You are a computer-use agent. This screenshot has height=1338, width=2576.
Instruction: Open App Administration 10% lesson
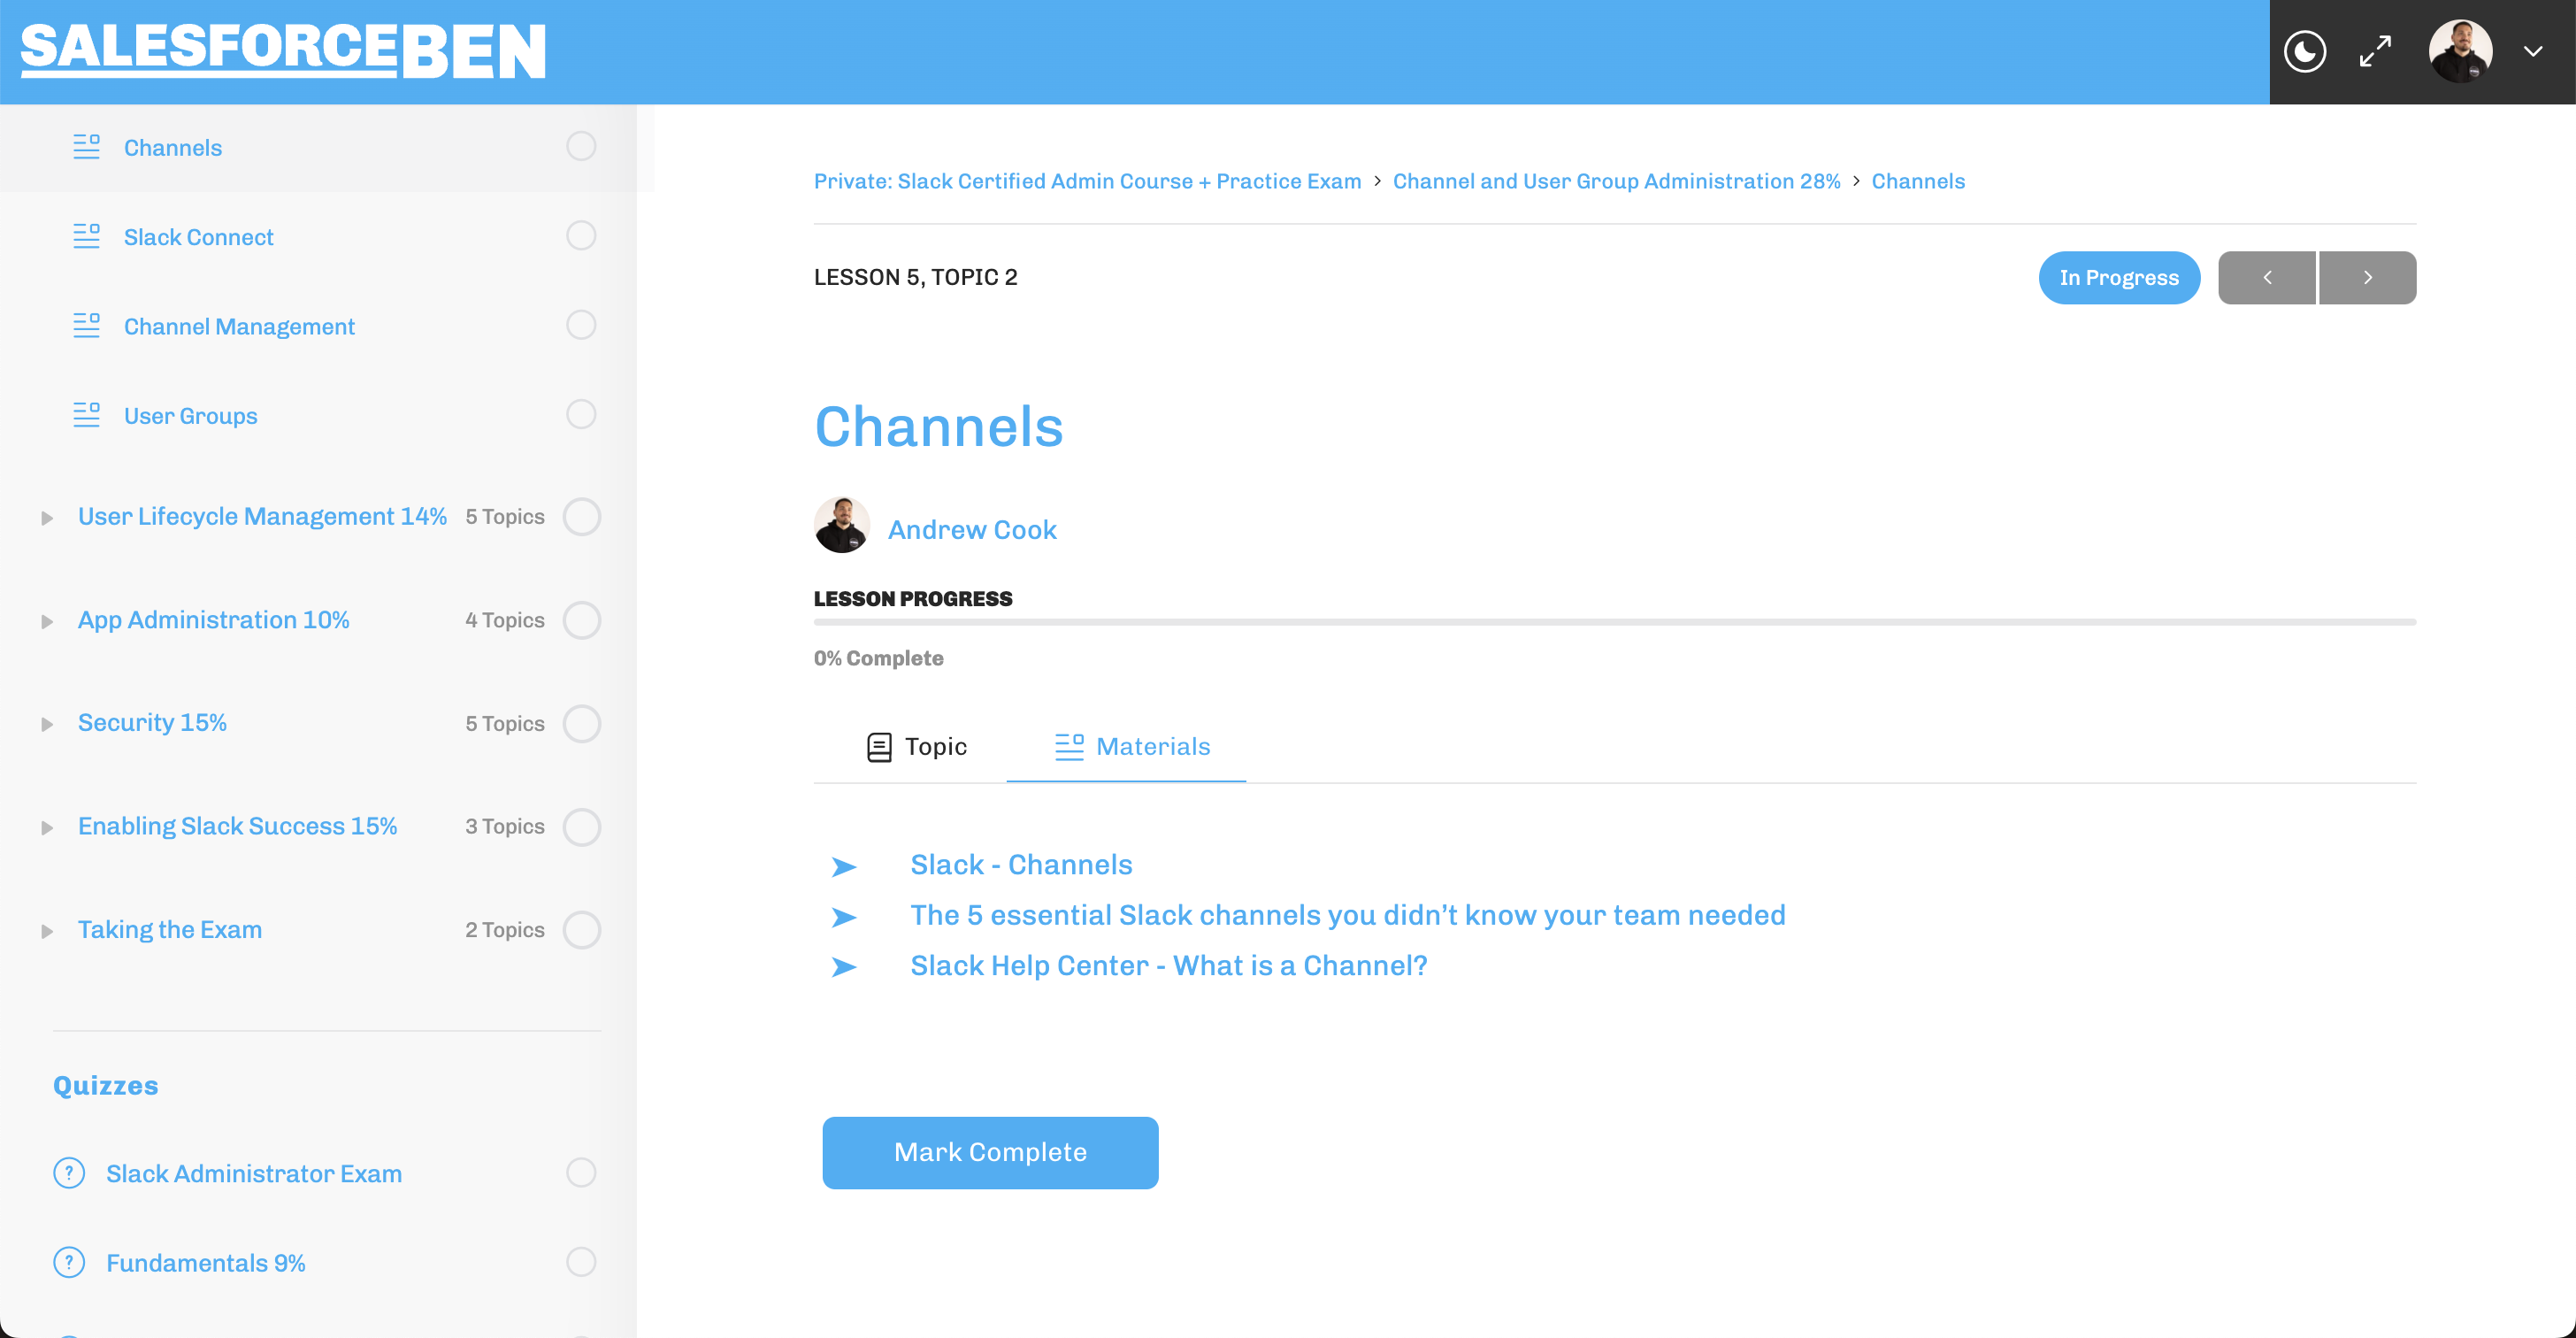click(x=214, y=620)
